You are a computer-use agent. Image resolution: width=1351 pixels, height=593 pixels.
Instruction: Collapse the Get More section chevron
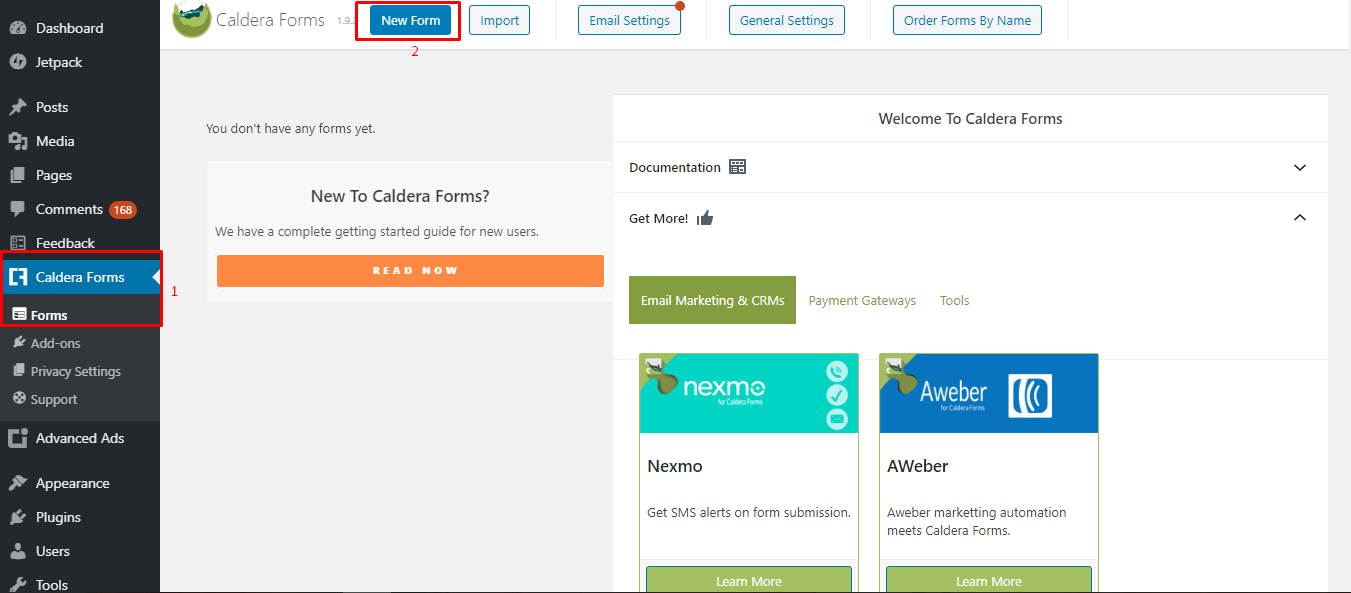point(1300,217)
